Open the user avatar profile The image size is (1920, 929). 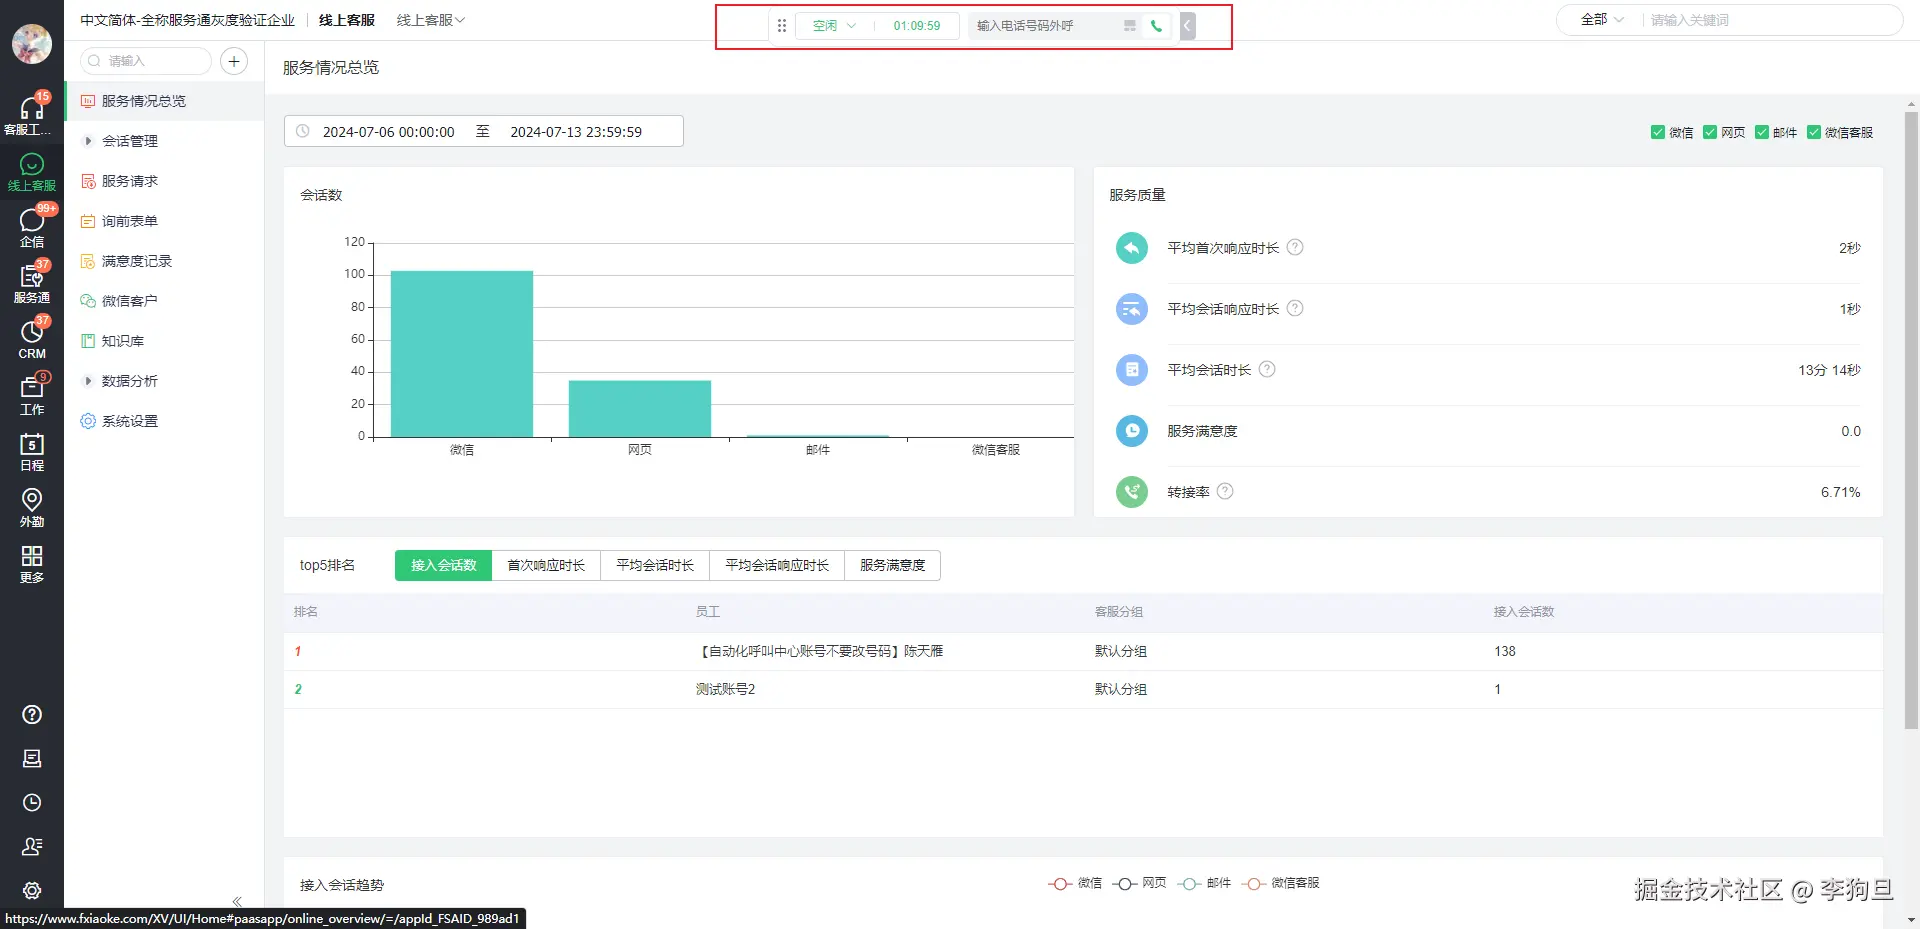point(32,44)
